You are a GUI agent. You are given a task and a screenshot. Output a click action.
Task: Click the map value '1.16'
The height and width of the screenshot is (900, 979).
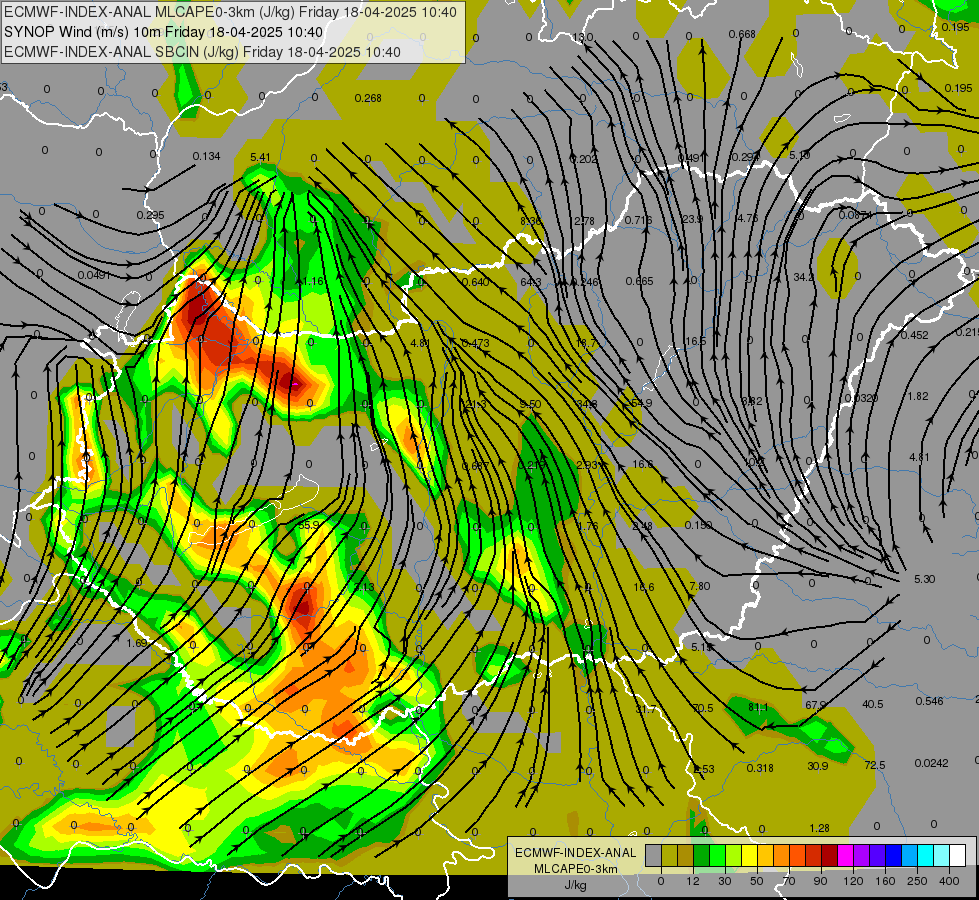point(313,281)
